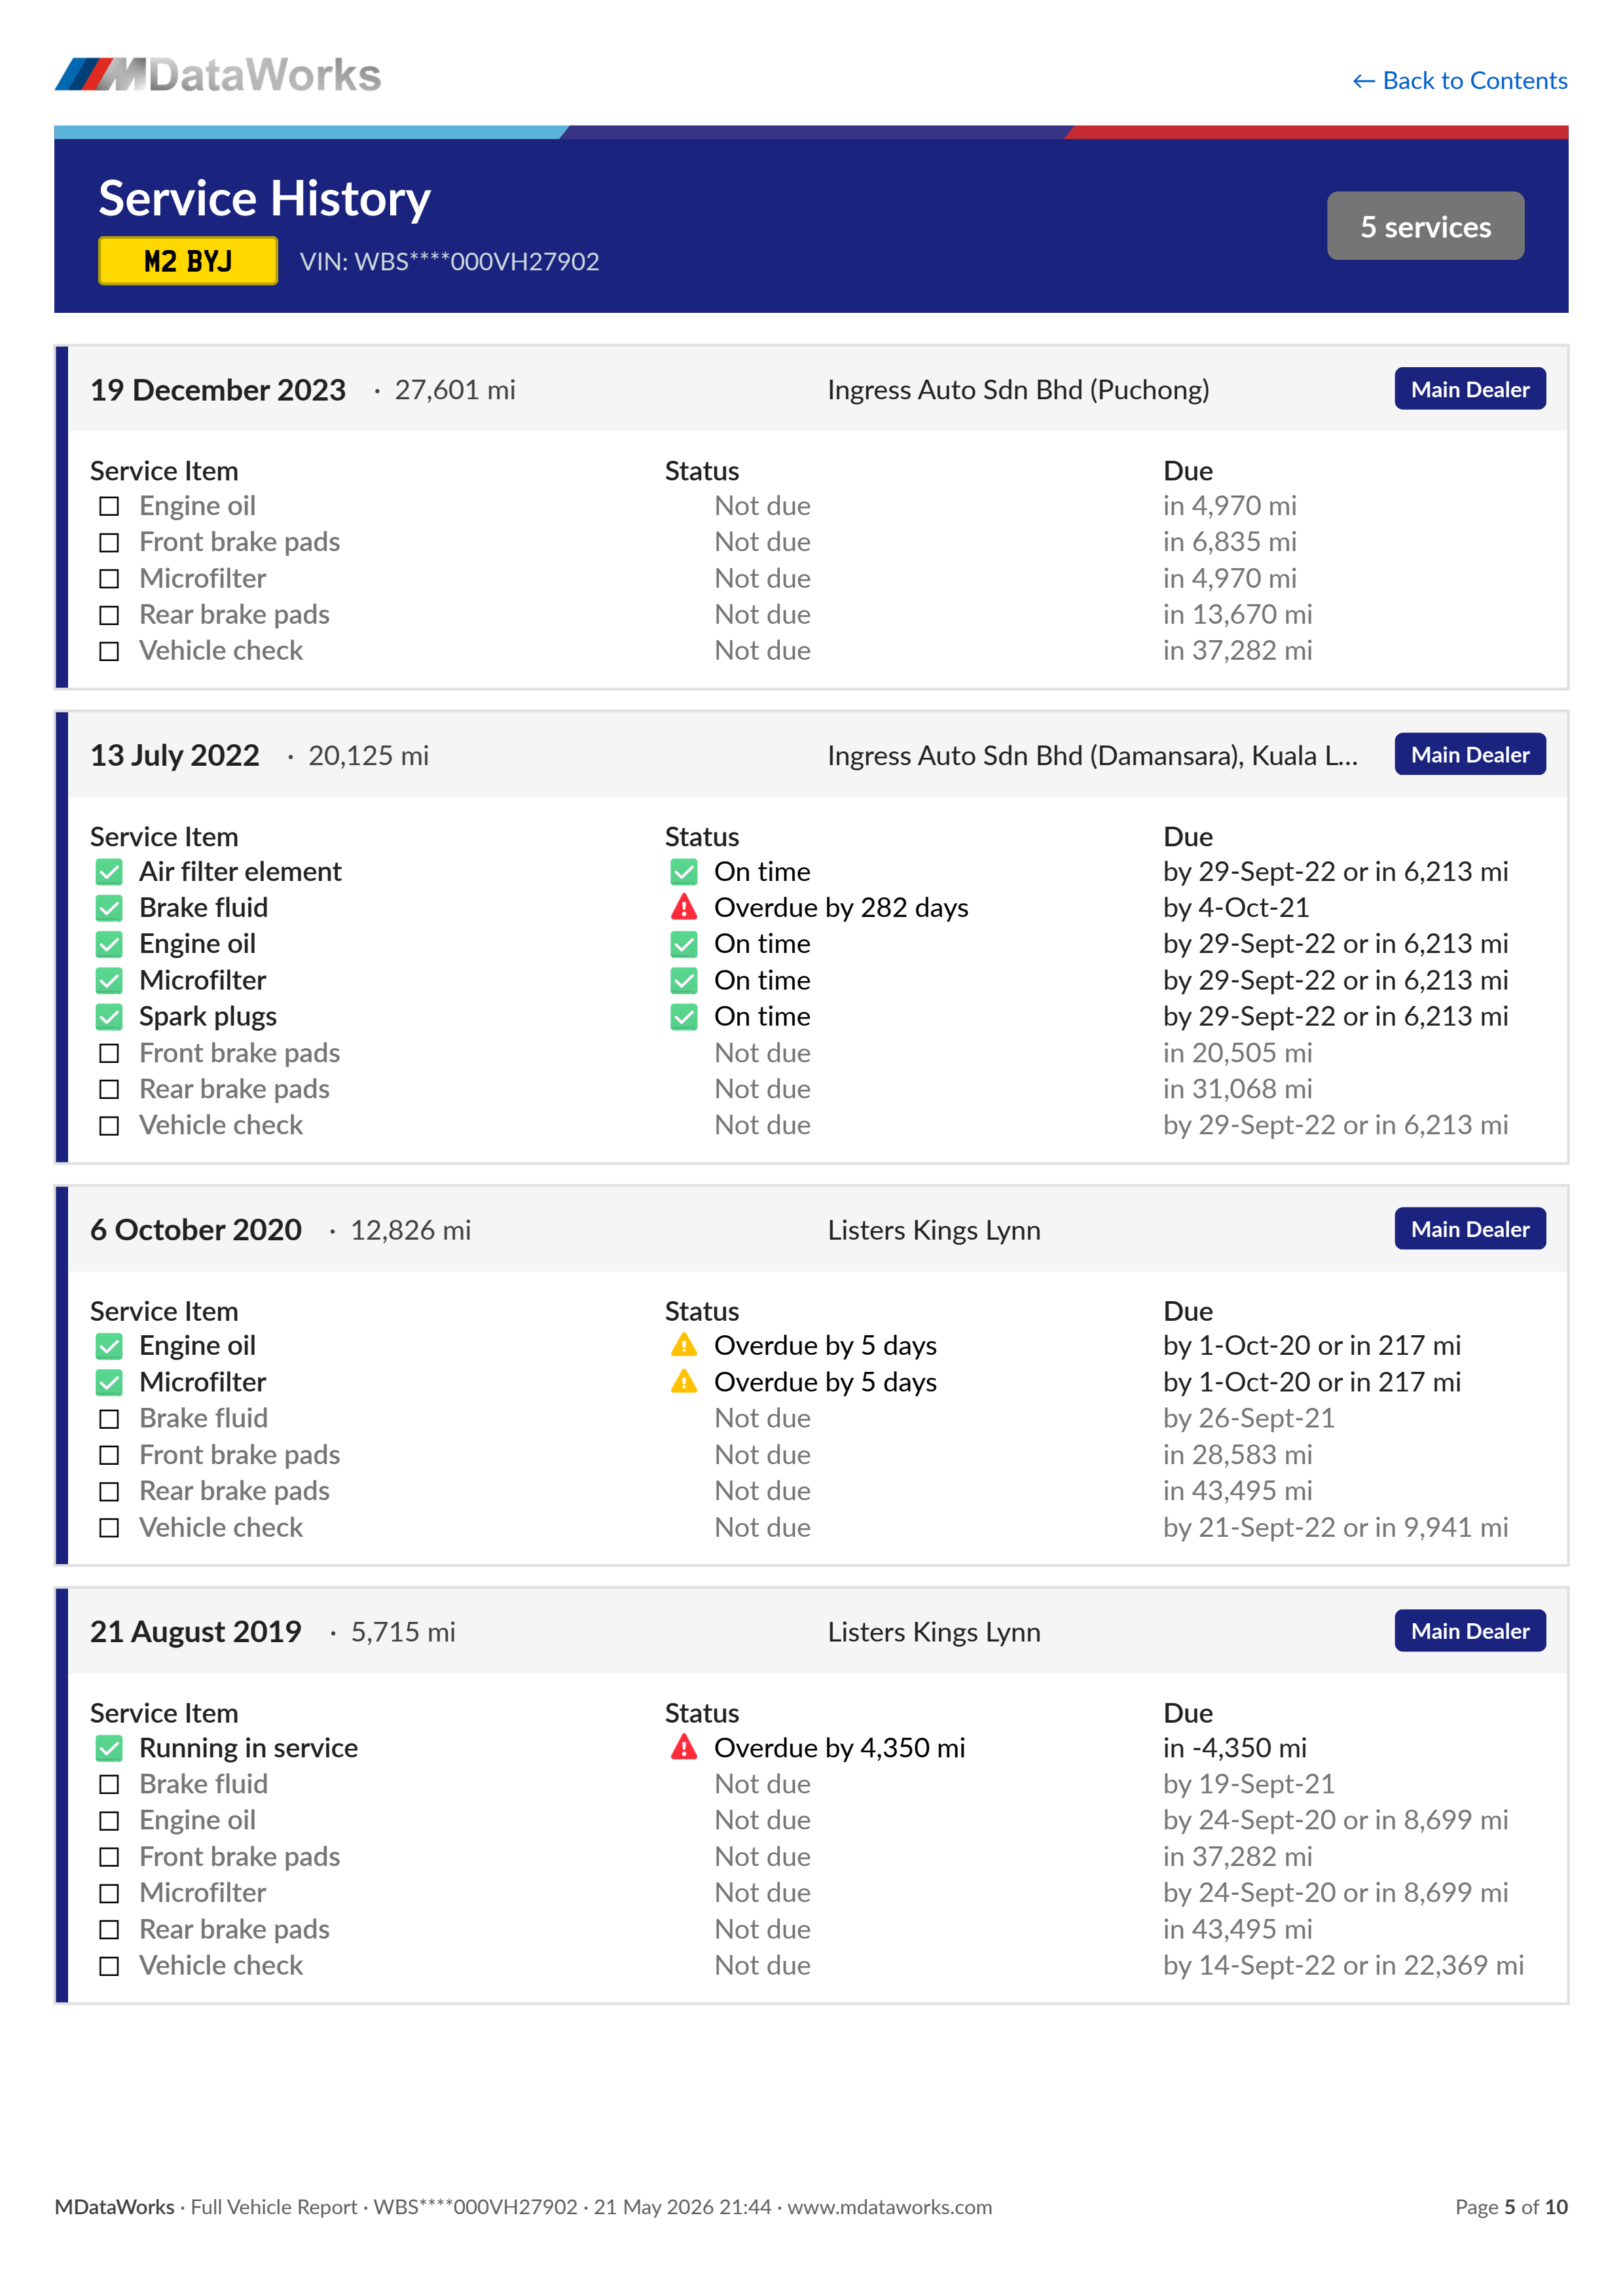The image size is (1623, 2296).
Task: Toggle checked Microfilter box in October 2020 service
Action: [x=109, y=1382]
